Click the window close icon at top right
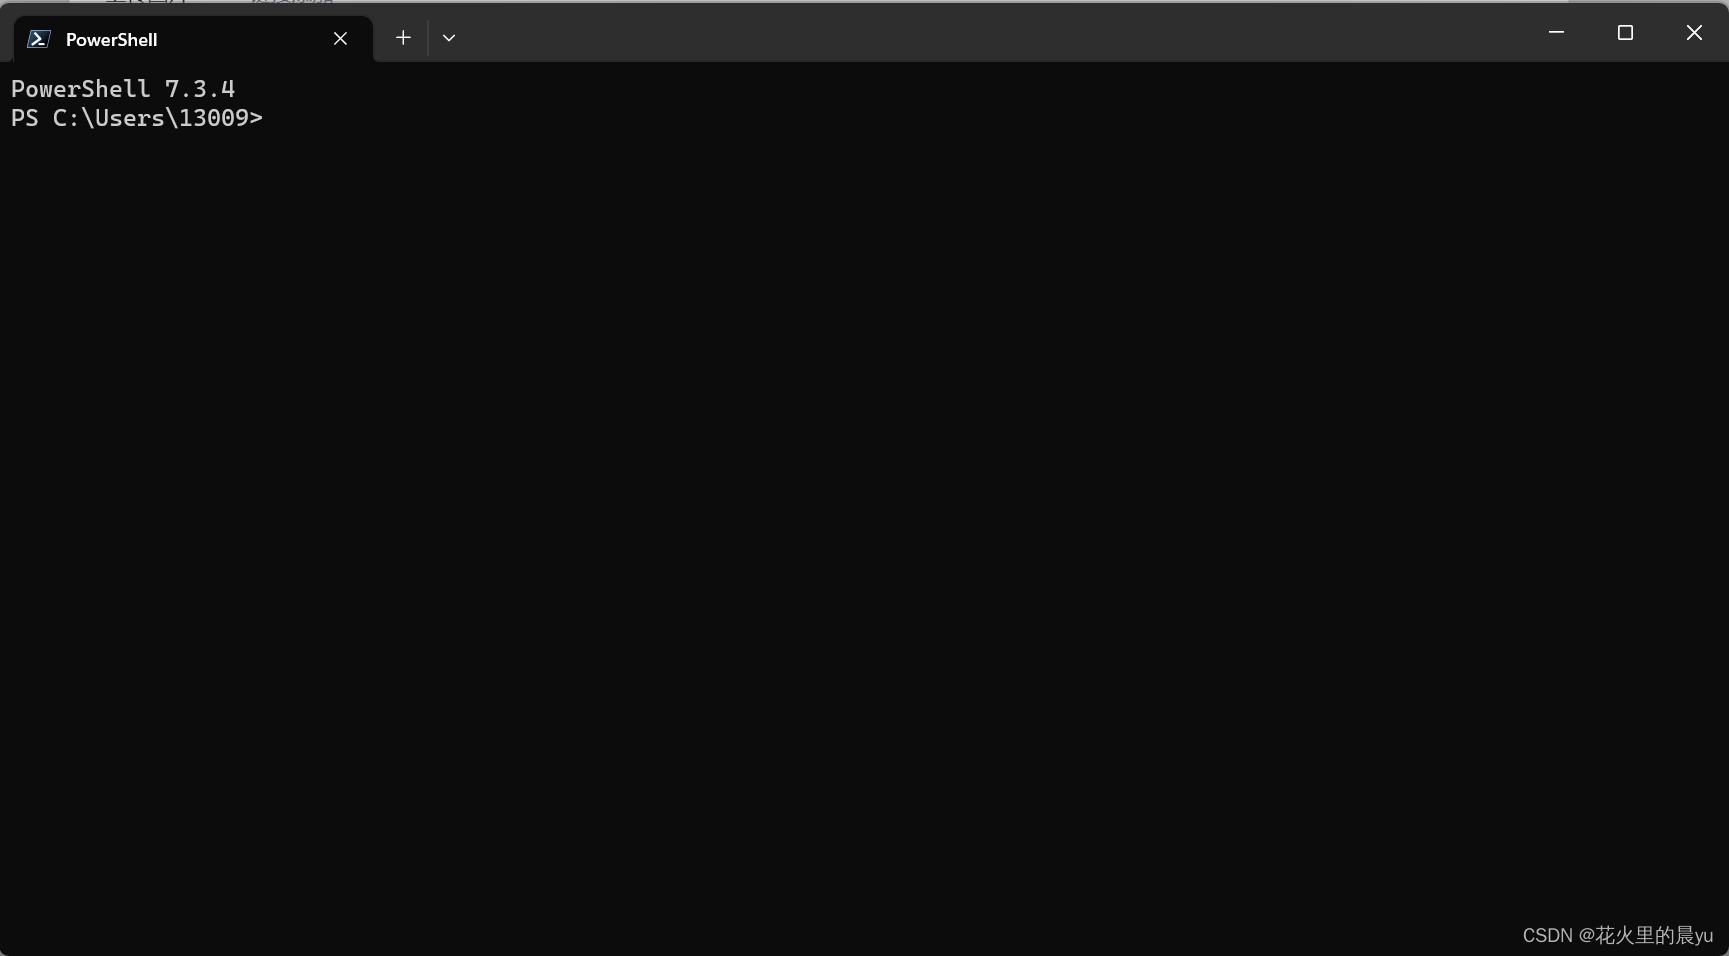The width and height of the screenshot is (1729, 956). tap(1694, 32)
